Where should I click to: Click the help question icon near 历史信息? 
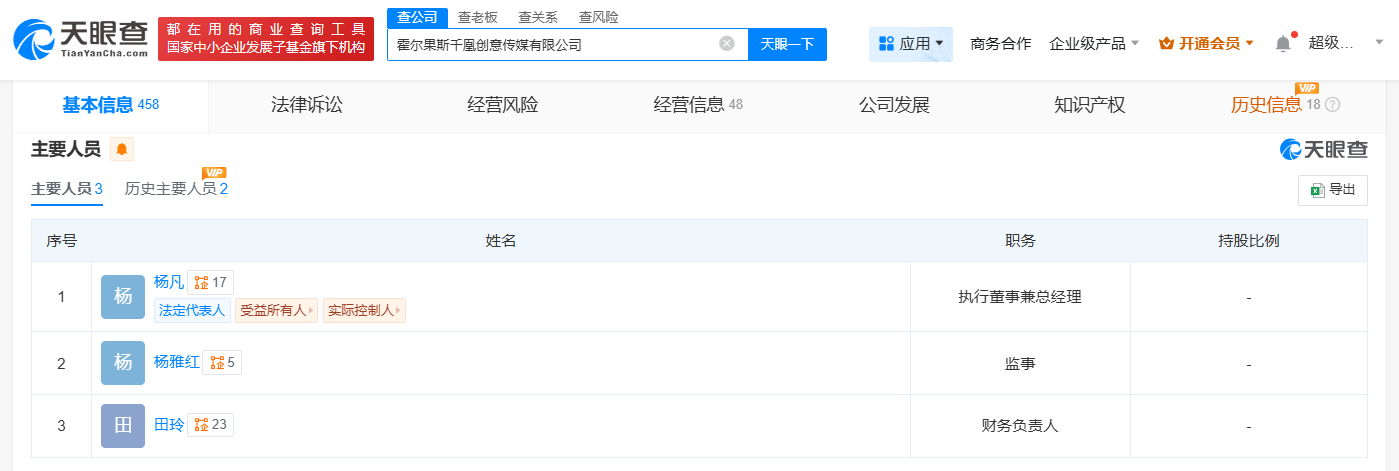point(1332,105)
